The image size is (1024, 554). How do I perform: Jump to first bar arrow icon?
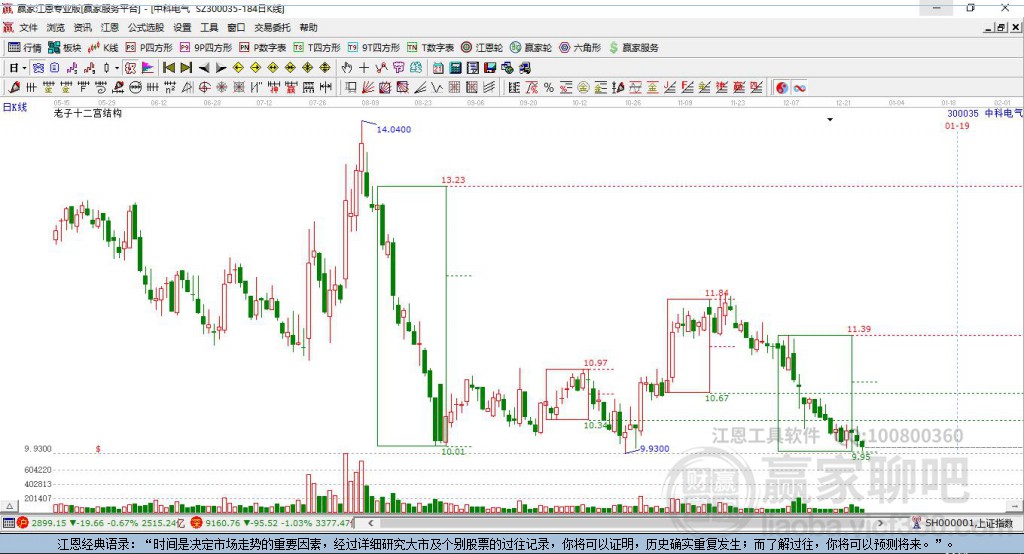pos(169,67)
